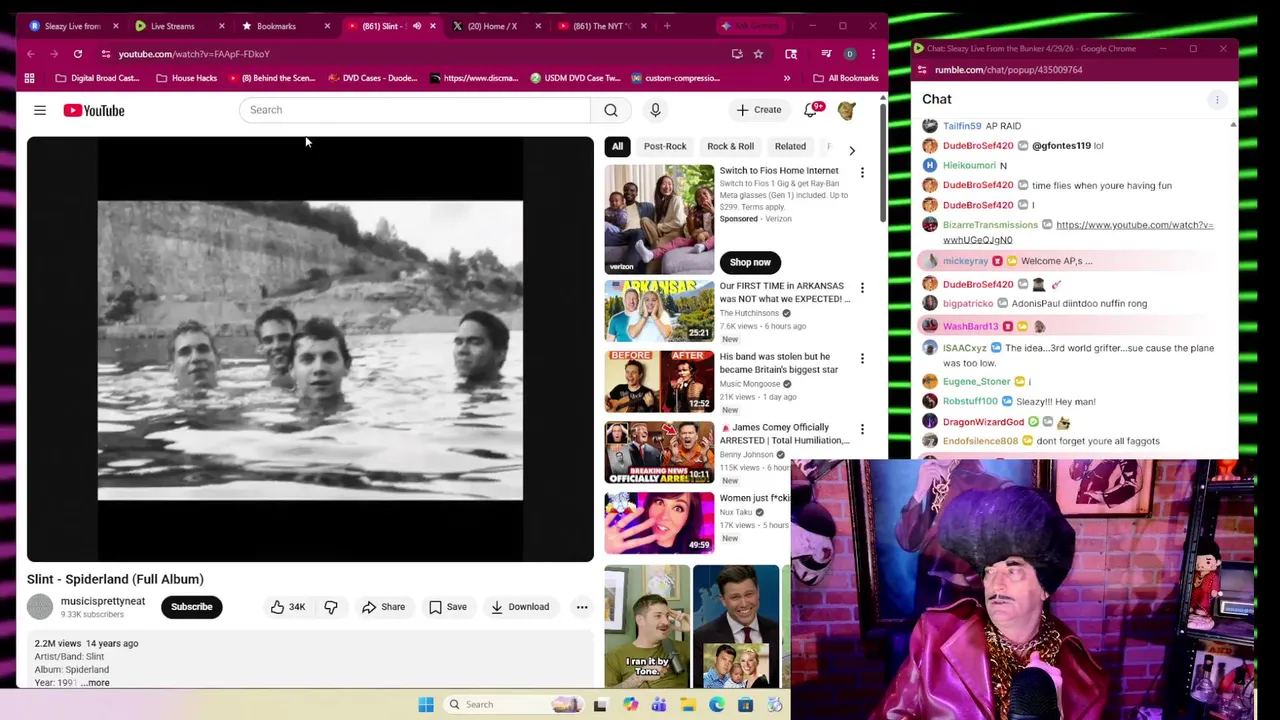Screen dimensions: 1280x720
Task: Open options for the James Comey video
Action: coord(862,429)
